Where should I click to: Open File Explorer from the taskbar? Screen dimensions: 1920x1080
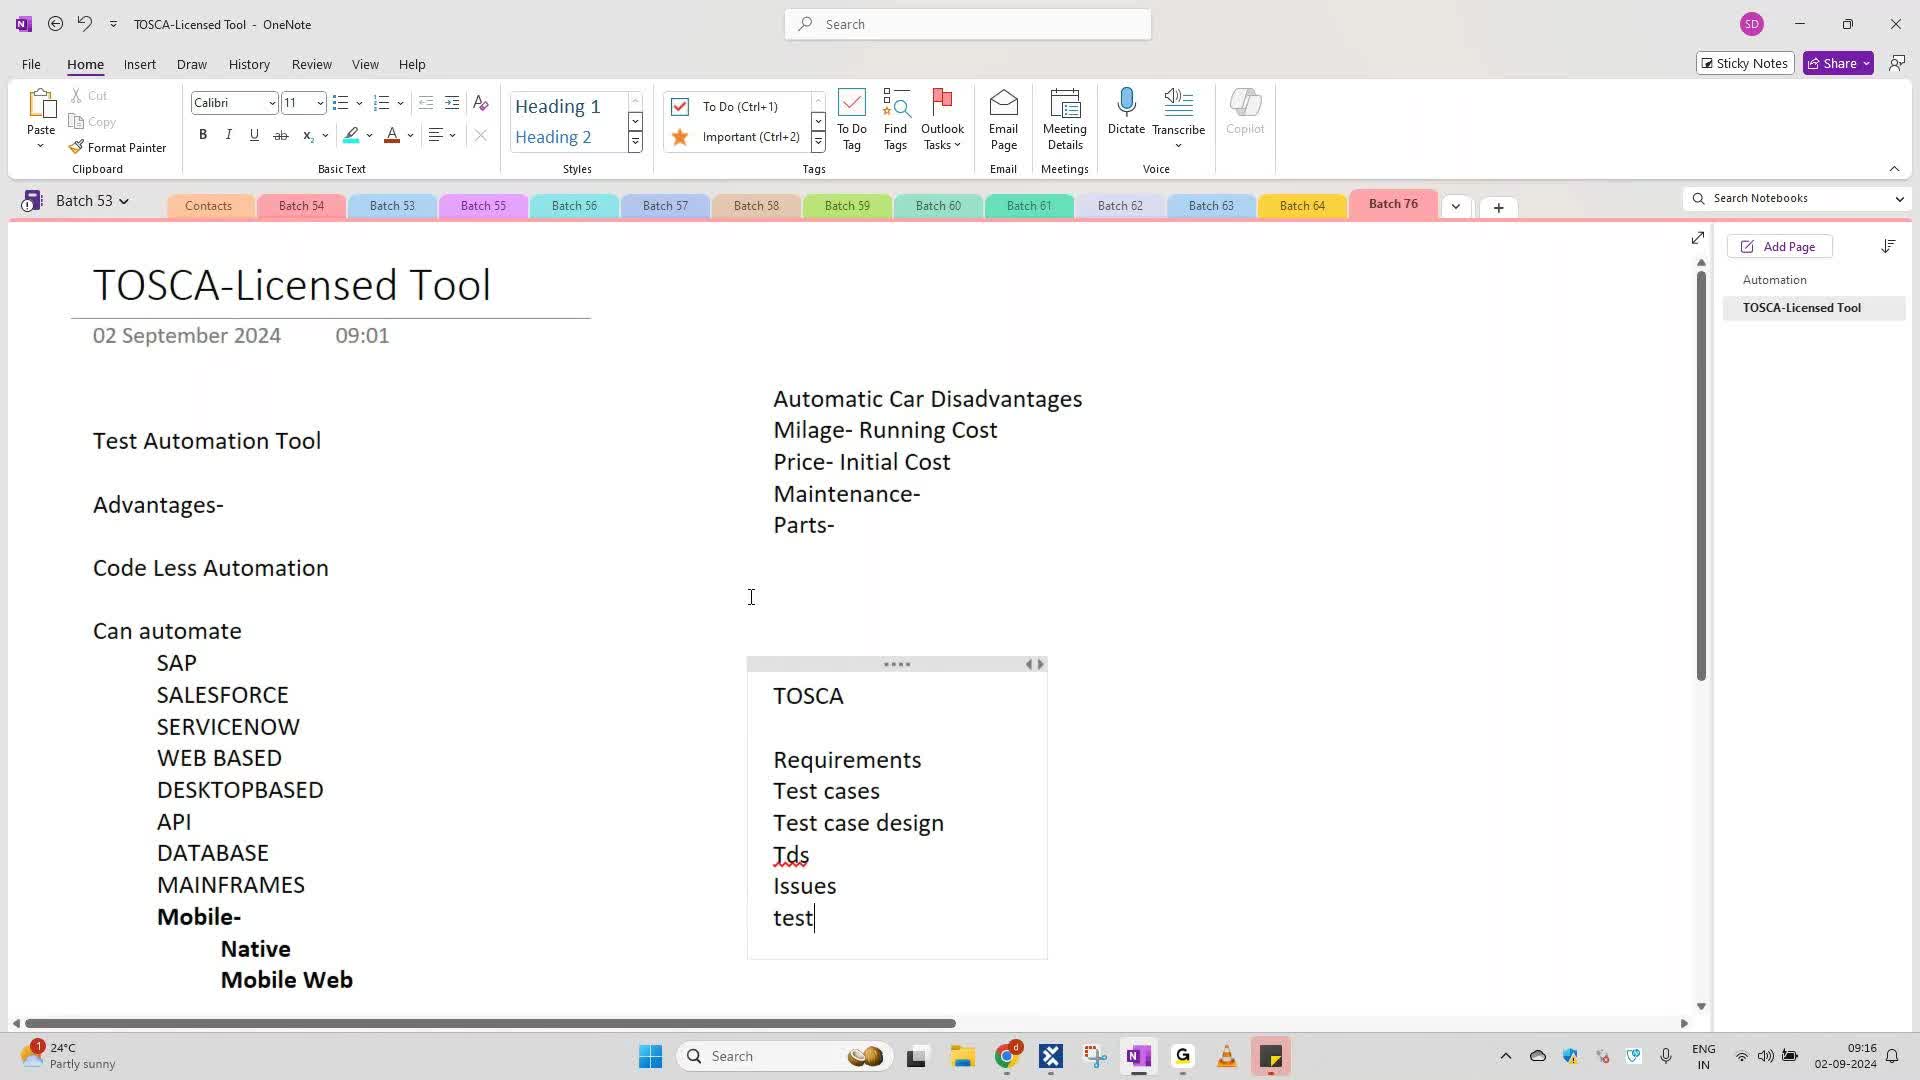(x=962, y=1056)
